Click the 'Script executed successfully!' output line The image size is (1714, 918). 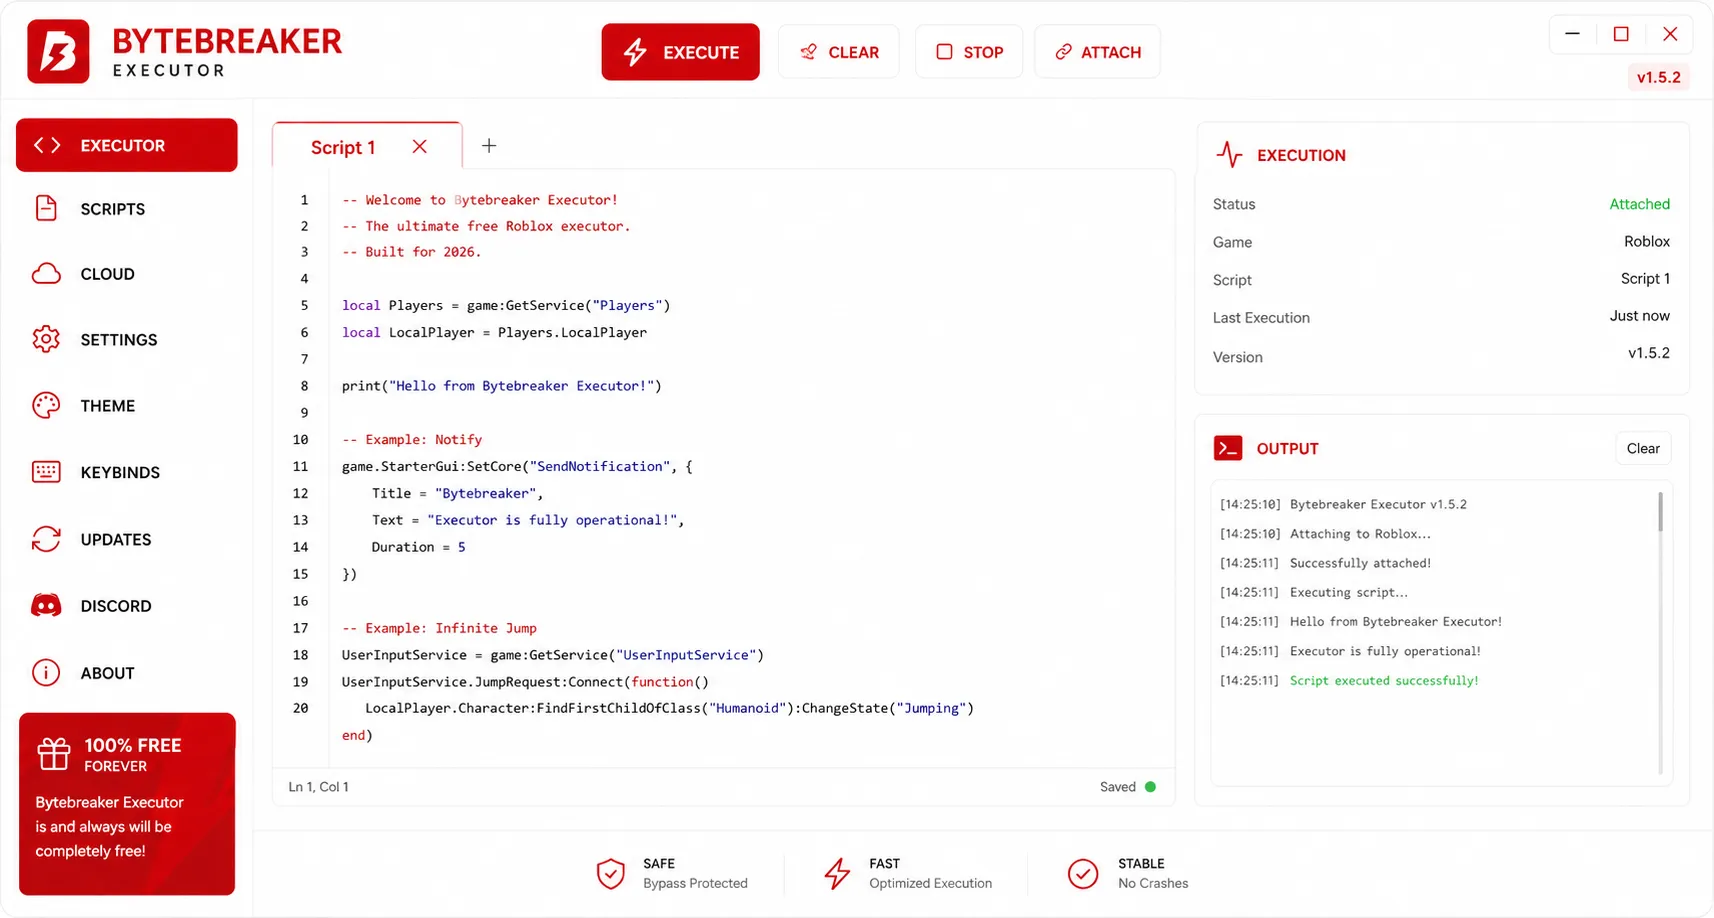[x=1384, y=680]
